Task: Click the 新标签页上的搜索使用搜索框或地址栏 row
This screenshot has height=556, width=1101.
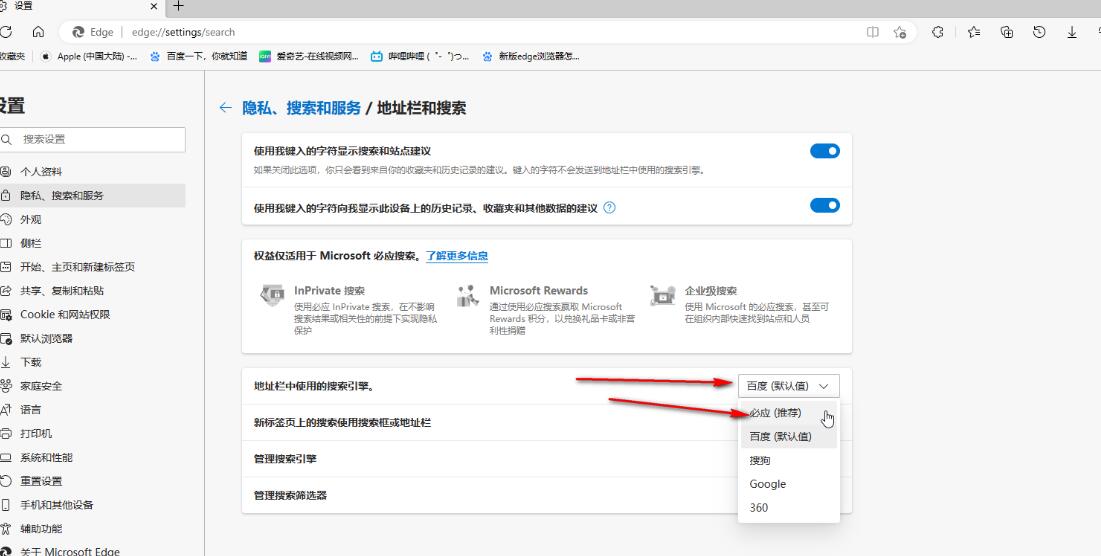Action: point(546,423)
